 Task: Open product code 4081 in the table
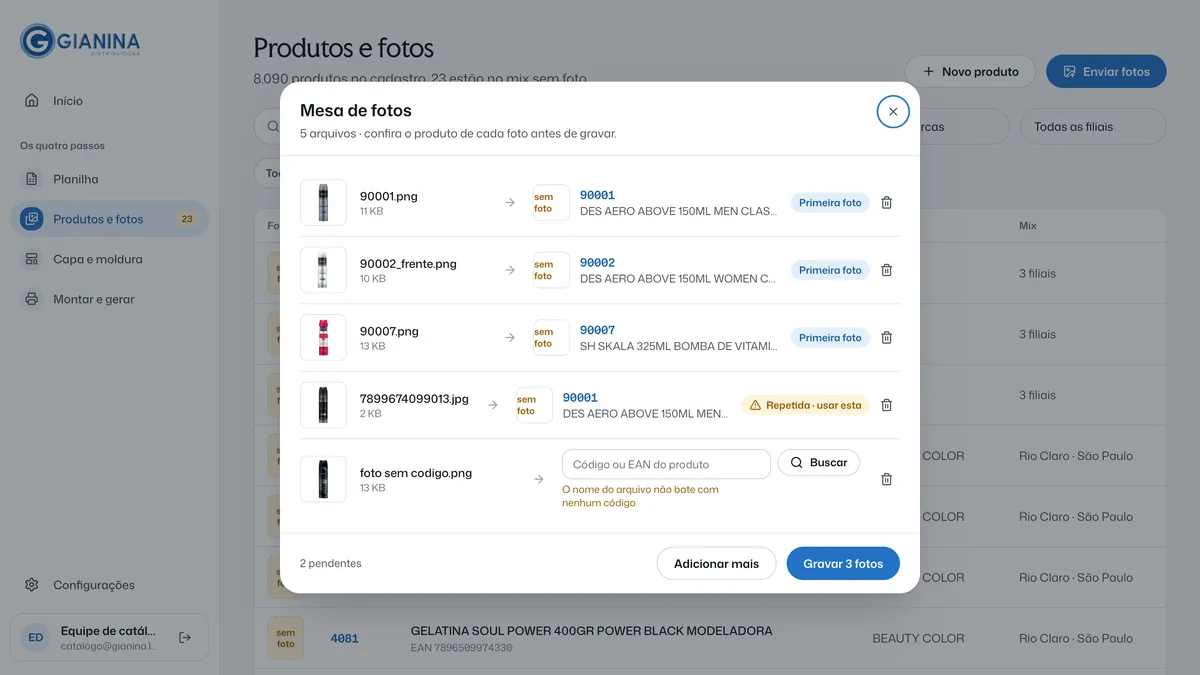pos(344,638)
